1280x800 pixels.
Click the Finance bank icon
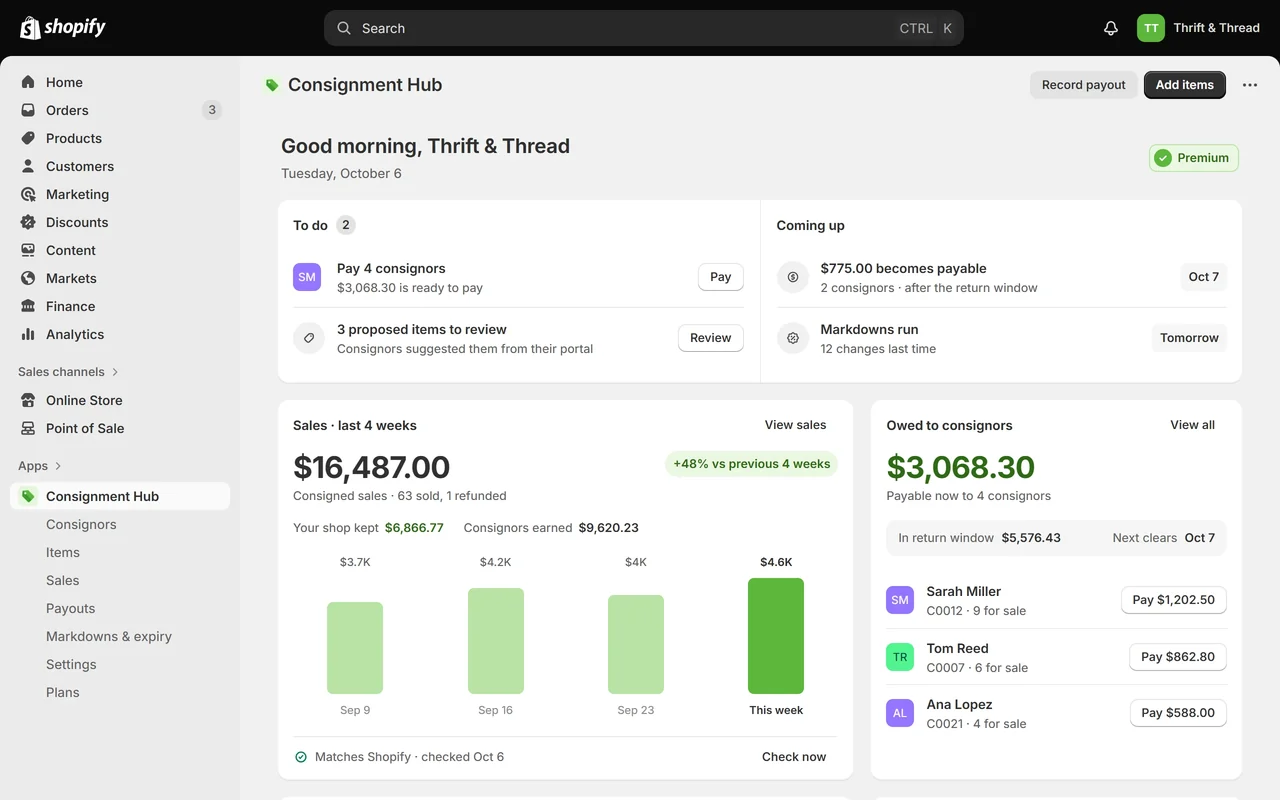28,306
